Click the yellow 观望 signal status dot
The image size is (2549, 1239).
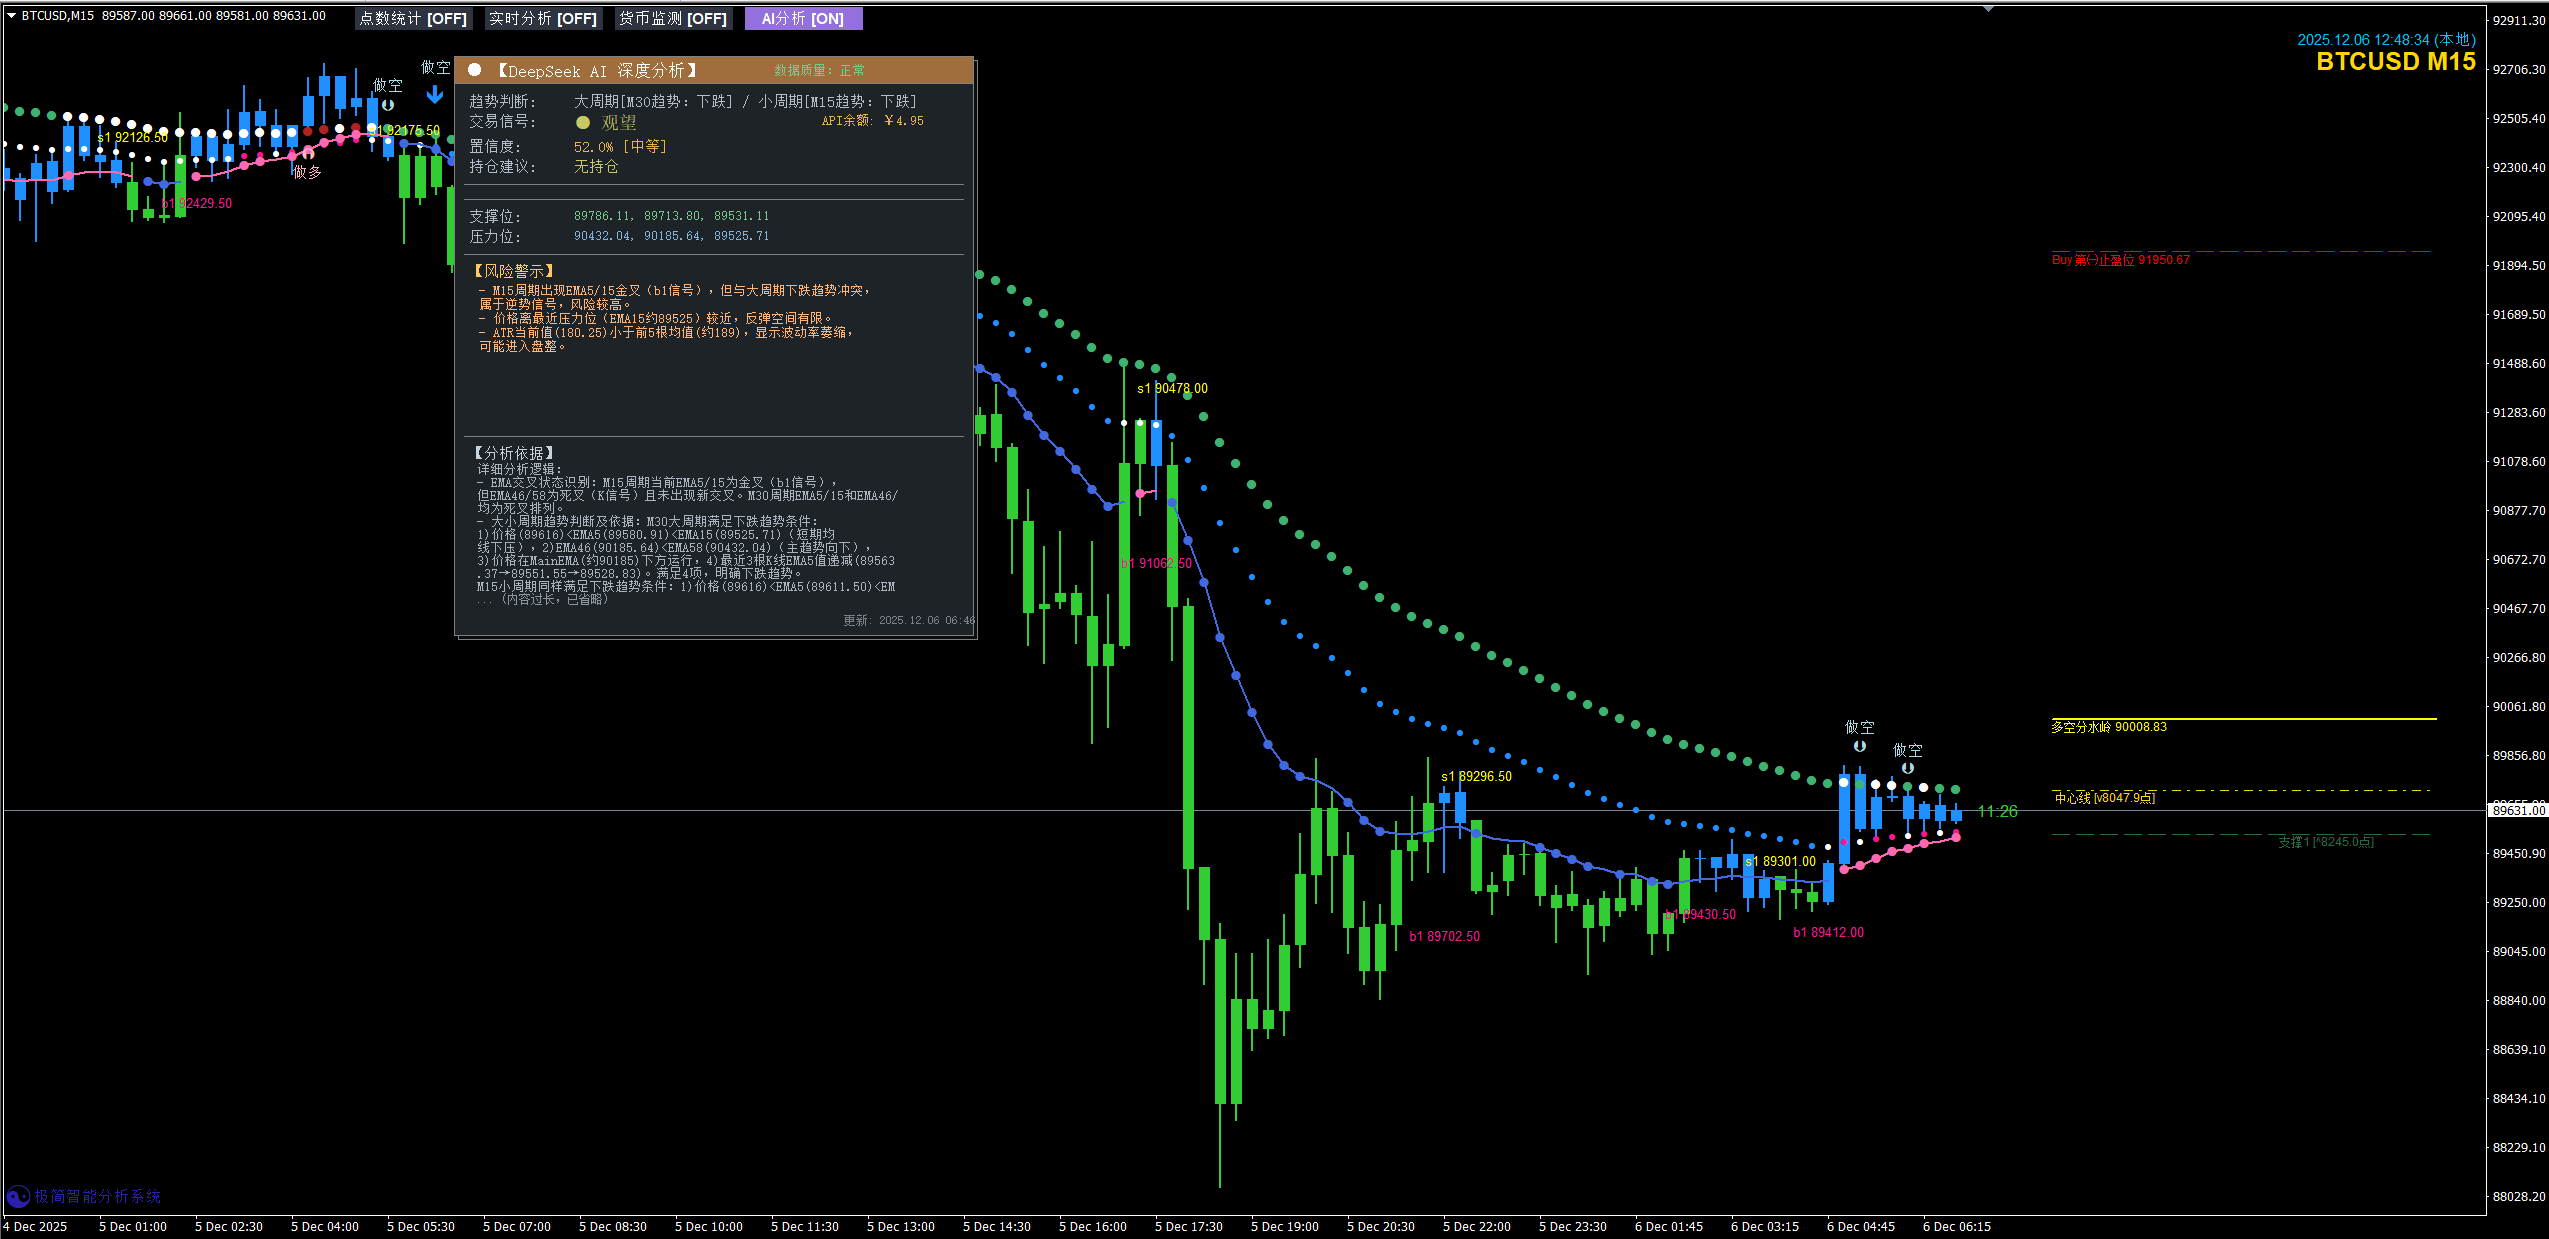click(x=582, y=122)
